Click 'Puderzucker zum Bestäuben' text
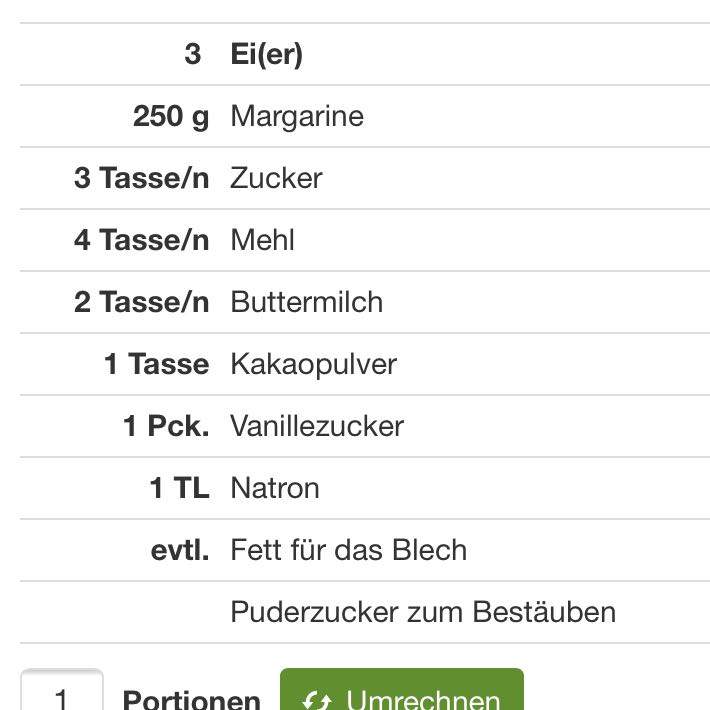 click(423, 612)
